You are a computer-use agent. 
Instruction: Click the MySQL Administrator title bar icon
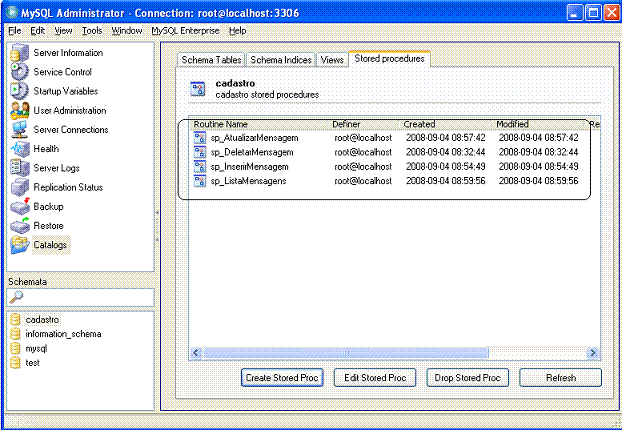tap(12, 12)
